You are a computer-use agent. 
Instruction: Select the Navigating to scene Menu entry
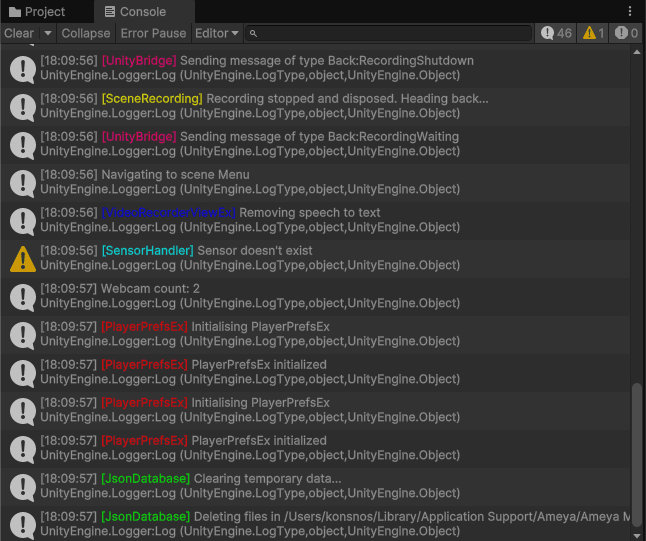(x=315, y=182)
